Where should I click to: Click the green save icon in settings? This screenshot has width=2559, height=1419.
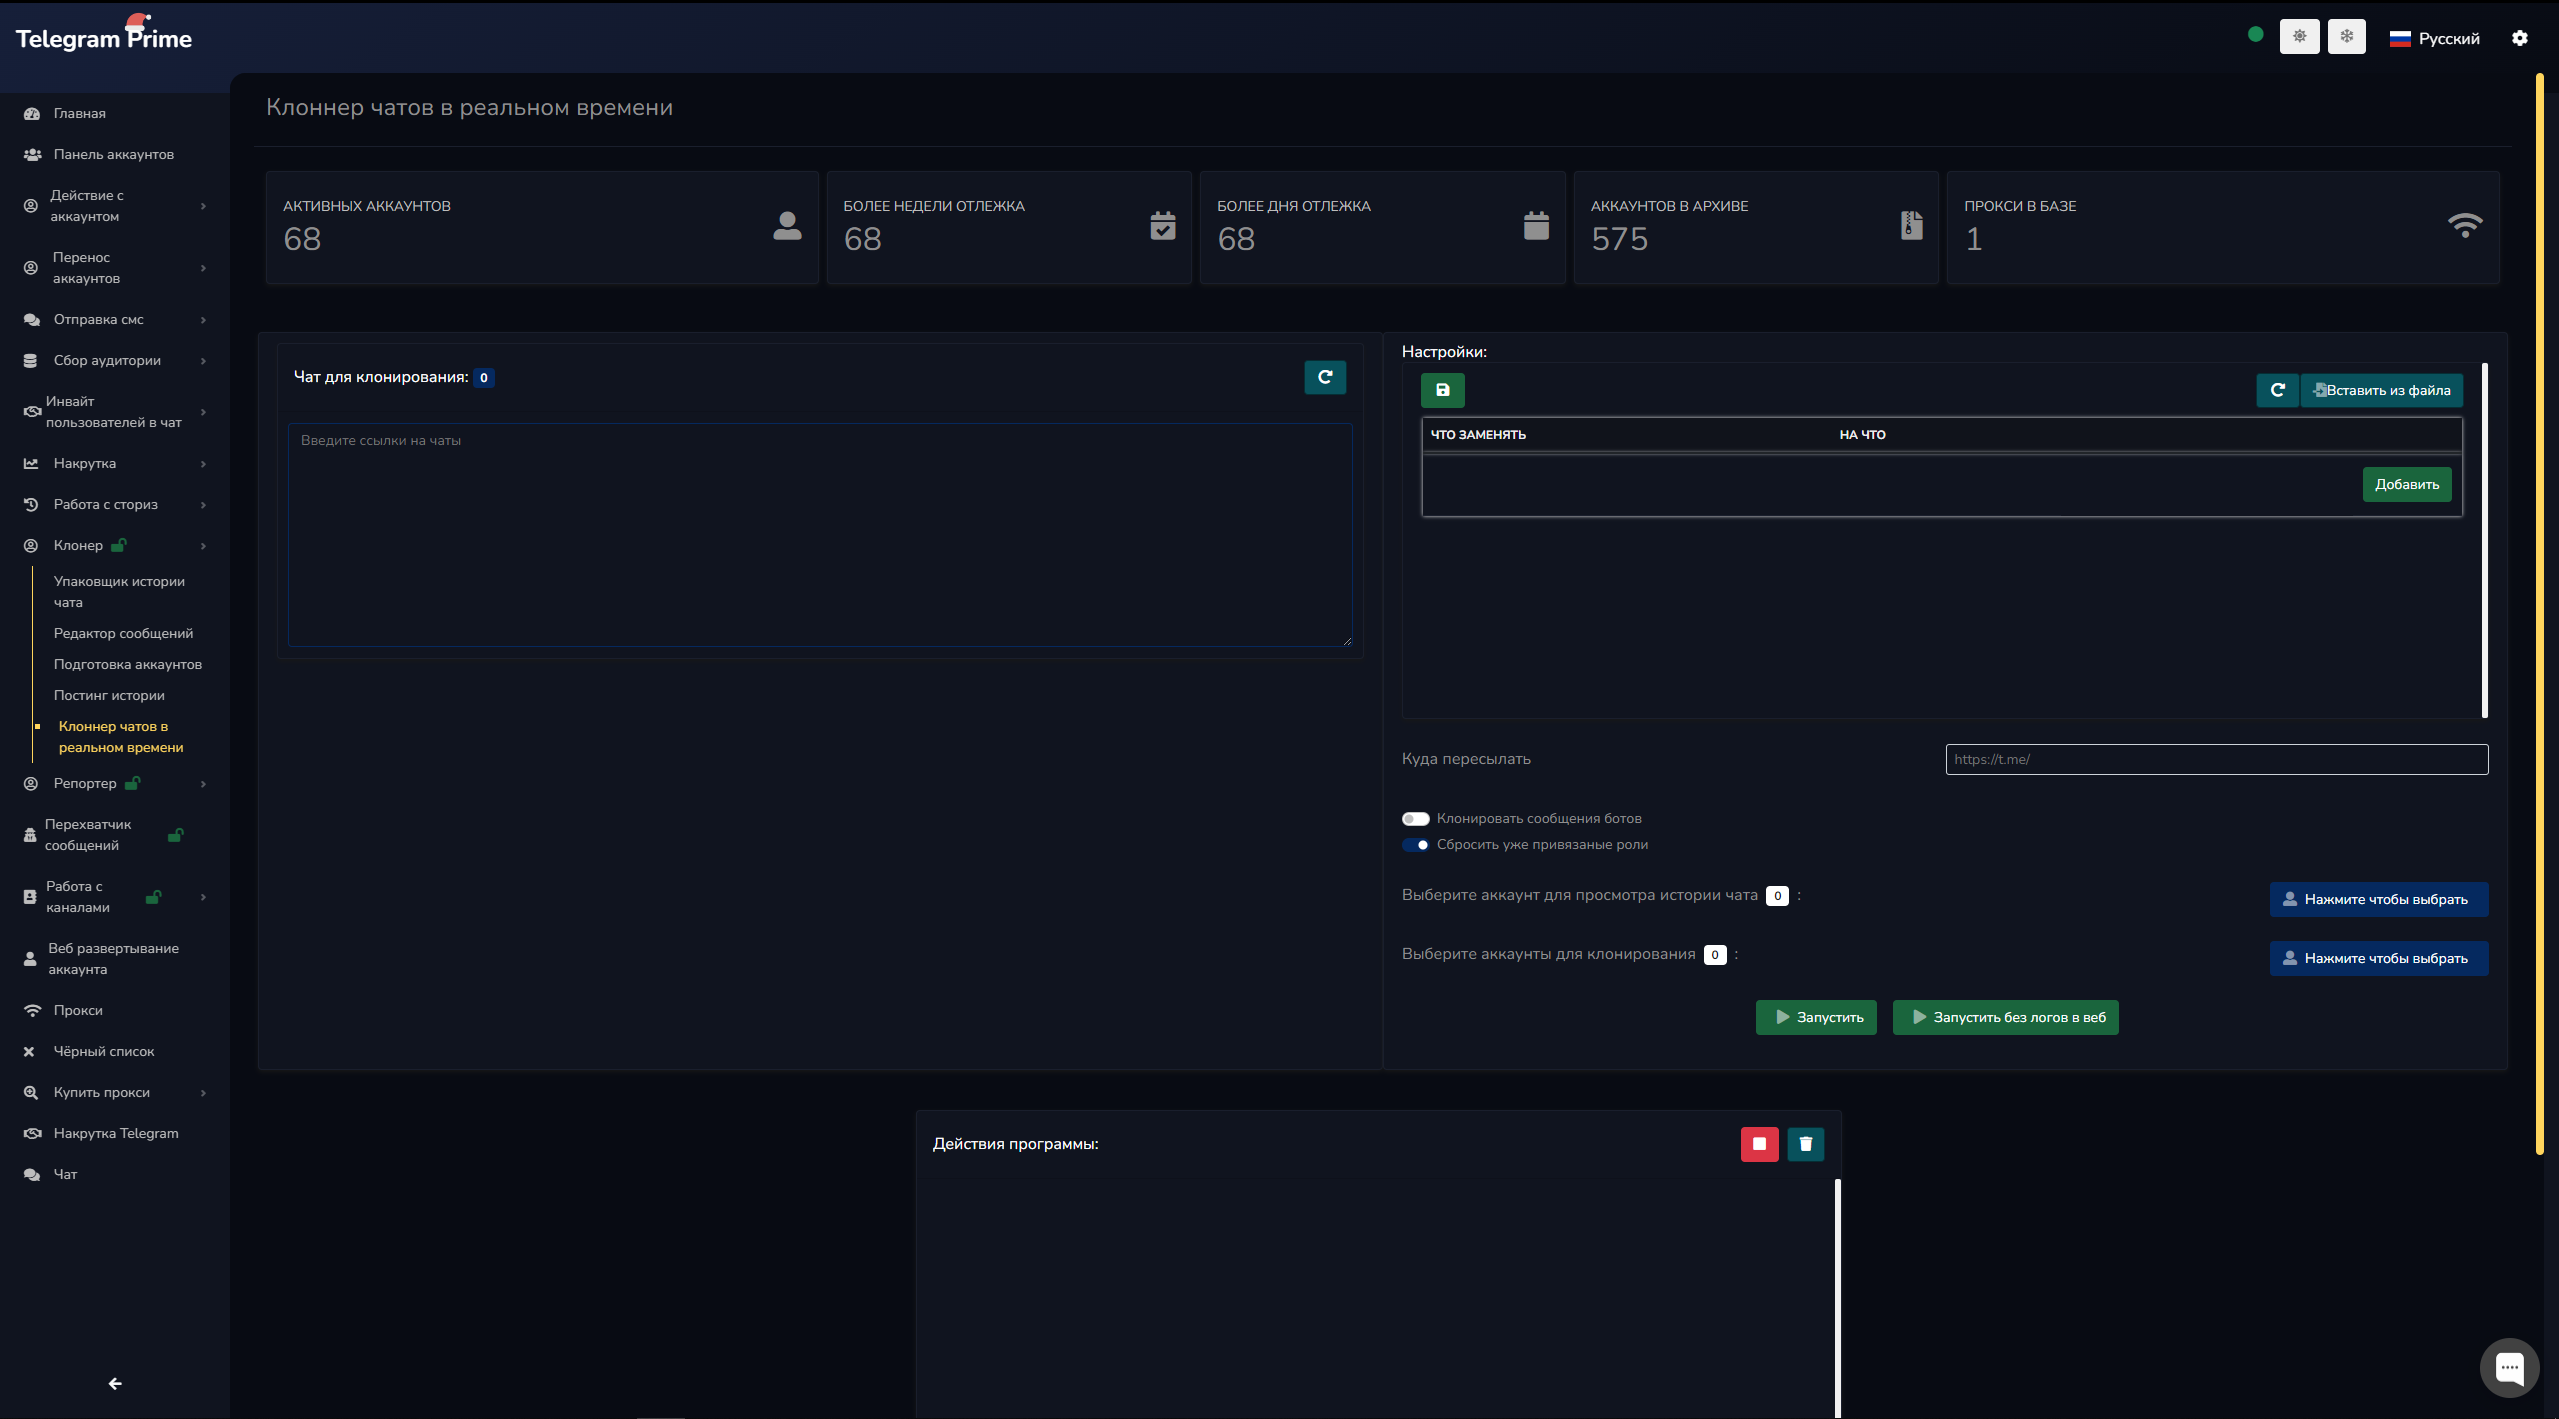pyautogui.click(x=1442, y=390)
